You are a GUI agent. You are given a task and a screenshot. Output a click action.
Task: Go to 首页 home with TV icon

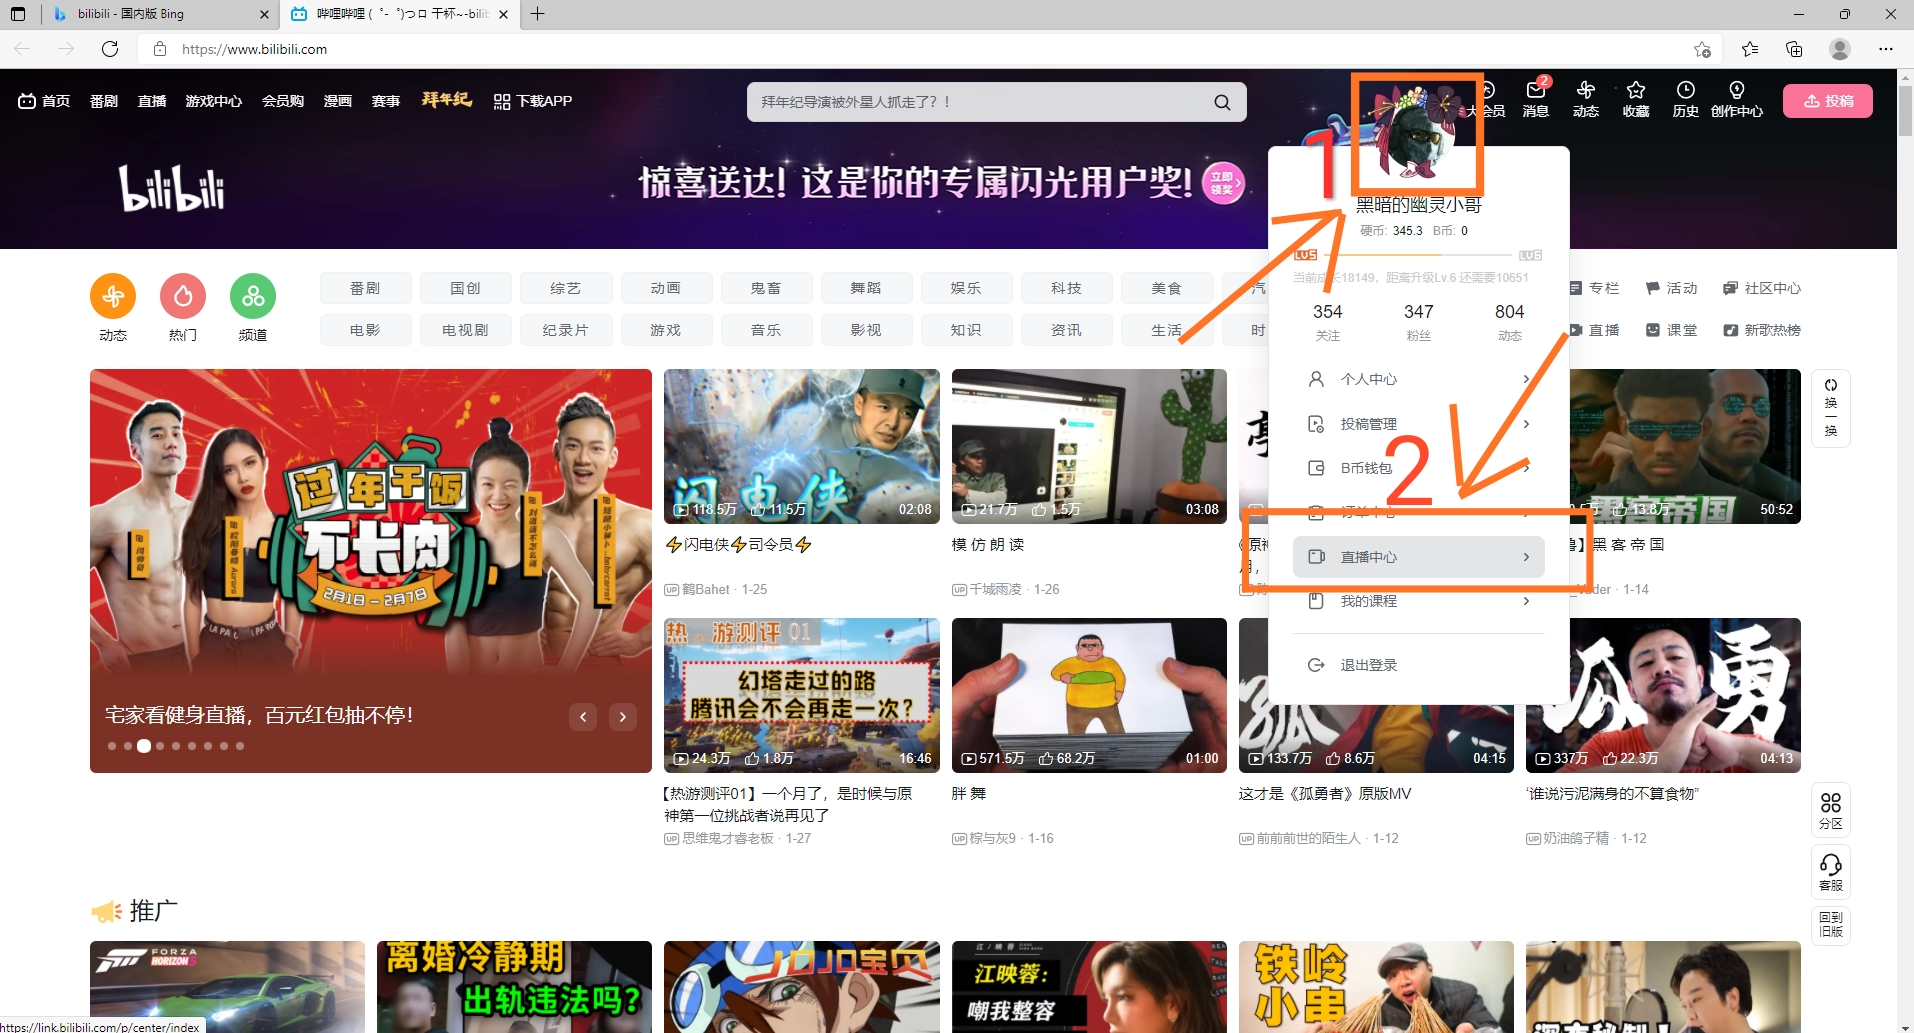click(x=44, y=101)
